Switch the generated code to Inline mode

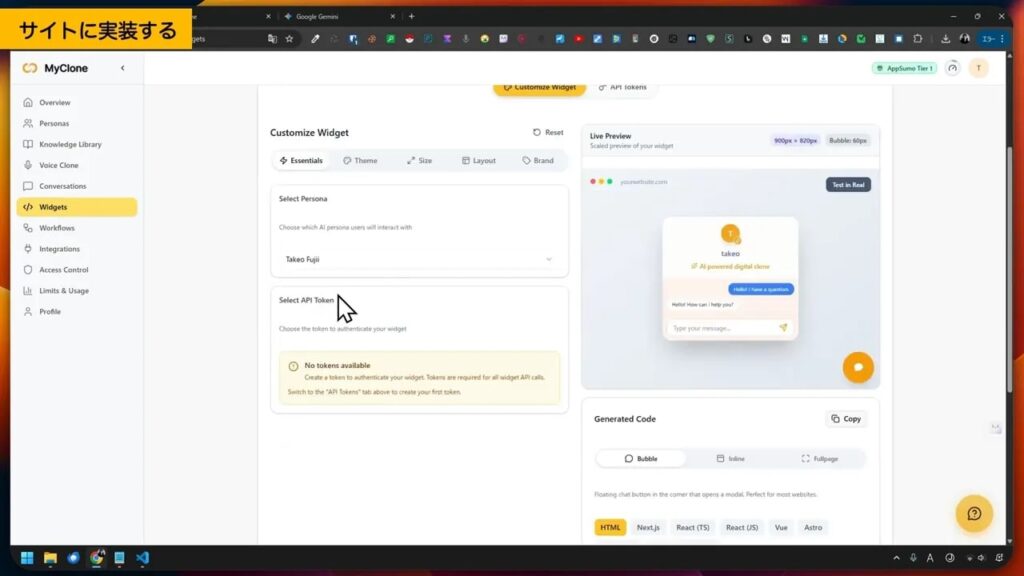point(731,458)
